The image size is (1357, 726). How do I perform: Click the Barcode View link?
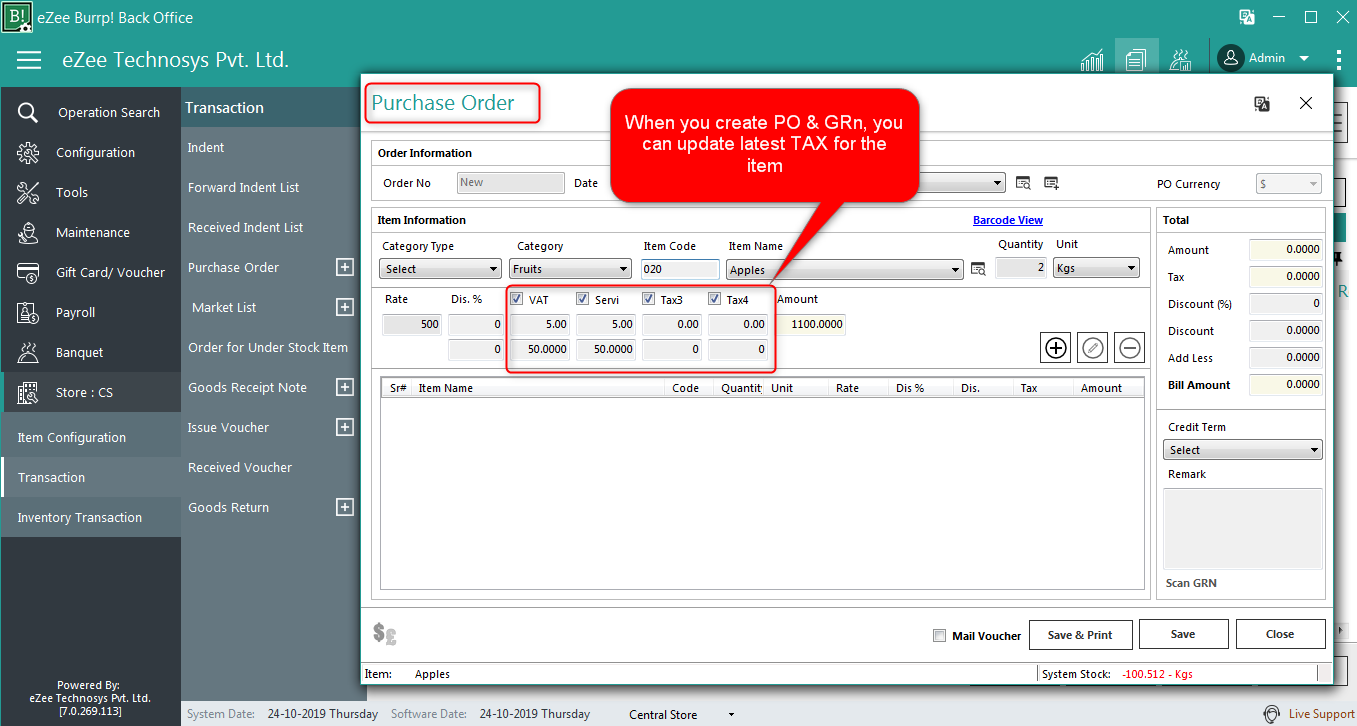coord(1008,220)
